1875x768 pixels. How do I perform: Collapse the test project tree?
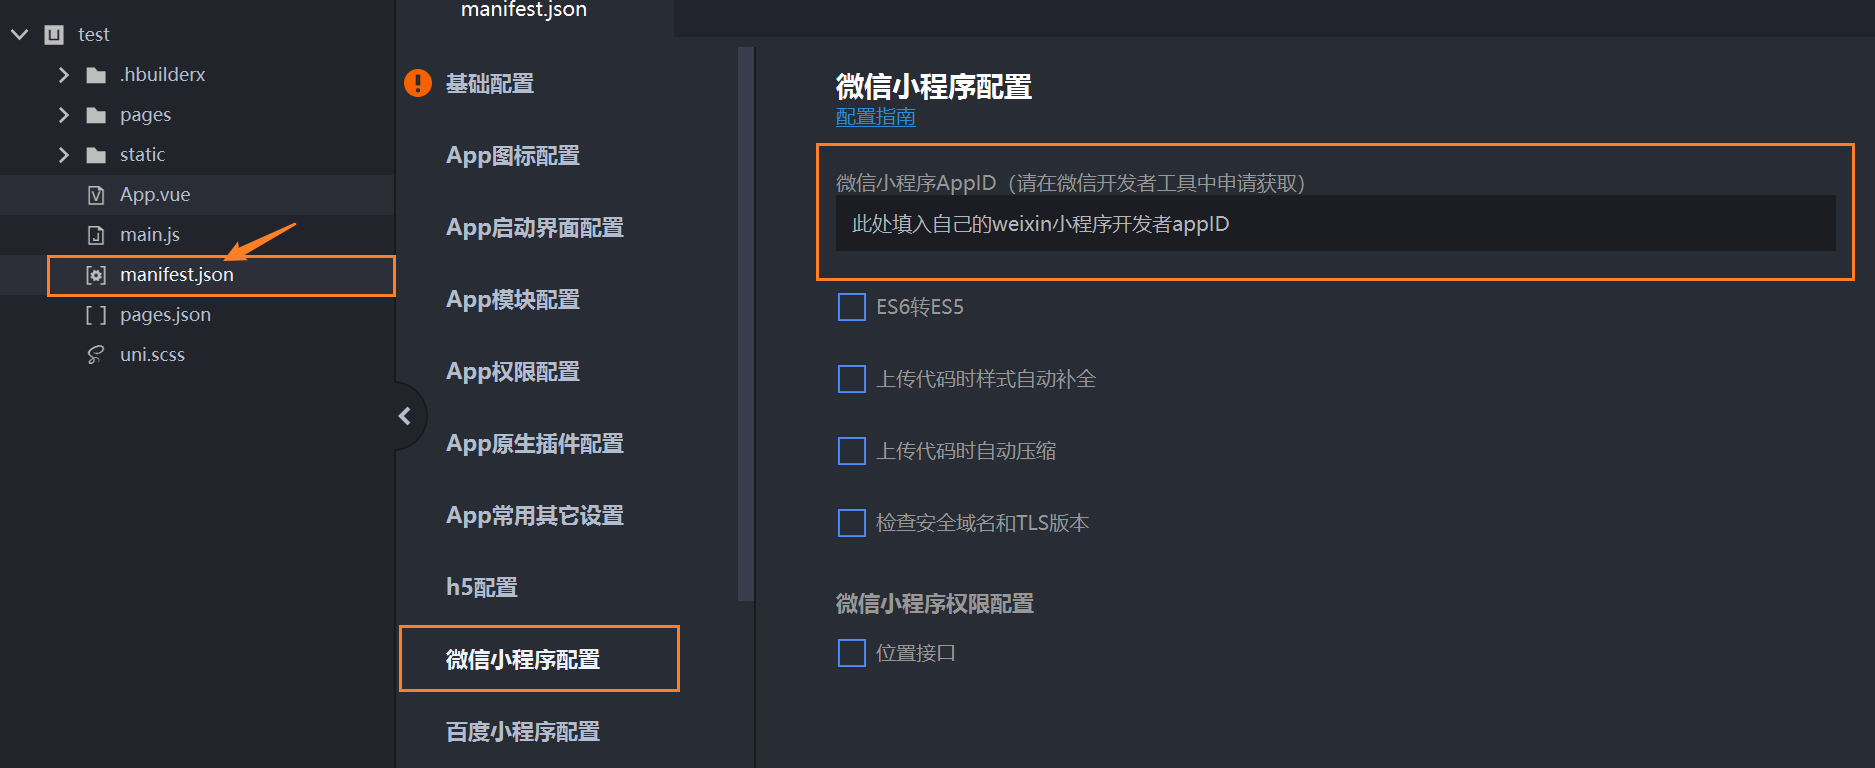click(x=18, y=33)
